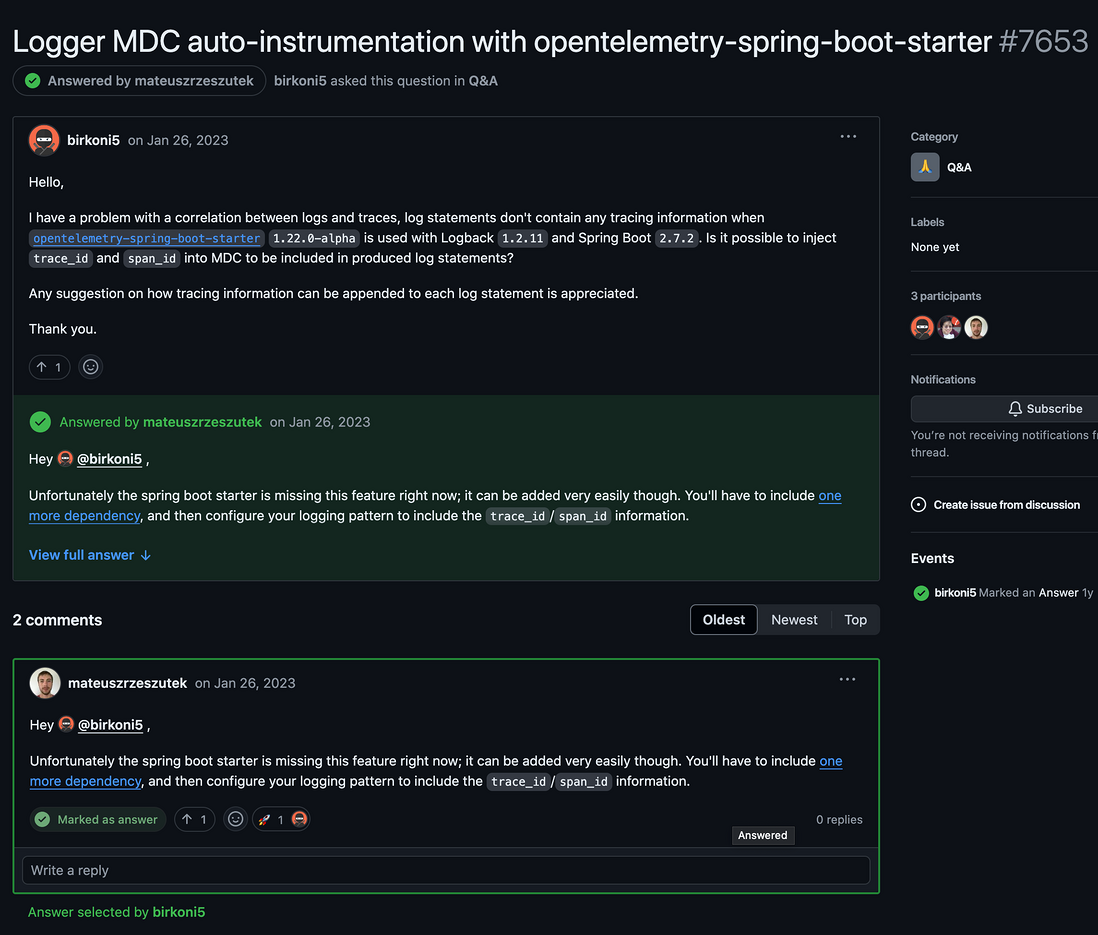The height and width of the screenshot is (935, 1098).
Task: Click the Q&A category praying hands icon
Action: pos(925,167)
